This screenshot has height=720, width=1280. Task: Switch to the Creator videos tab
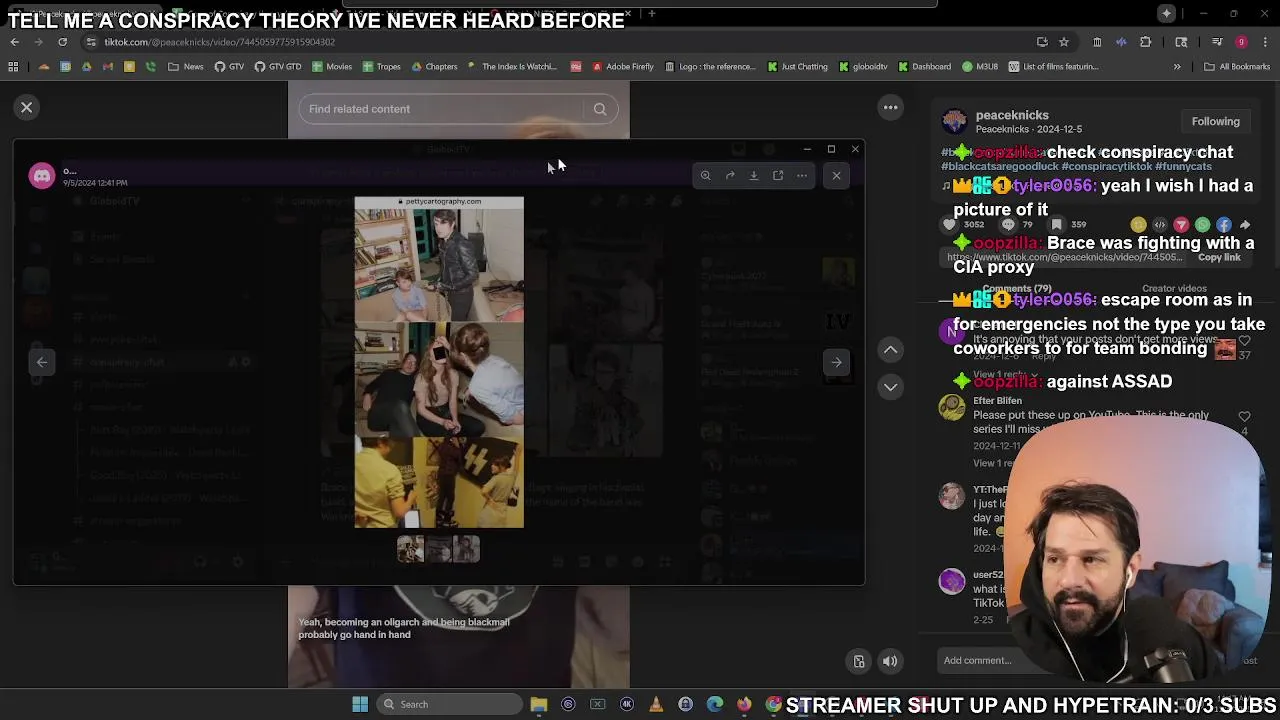pos(1174,288)
